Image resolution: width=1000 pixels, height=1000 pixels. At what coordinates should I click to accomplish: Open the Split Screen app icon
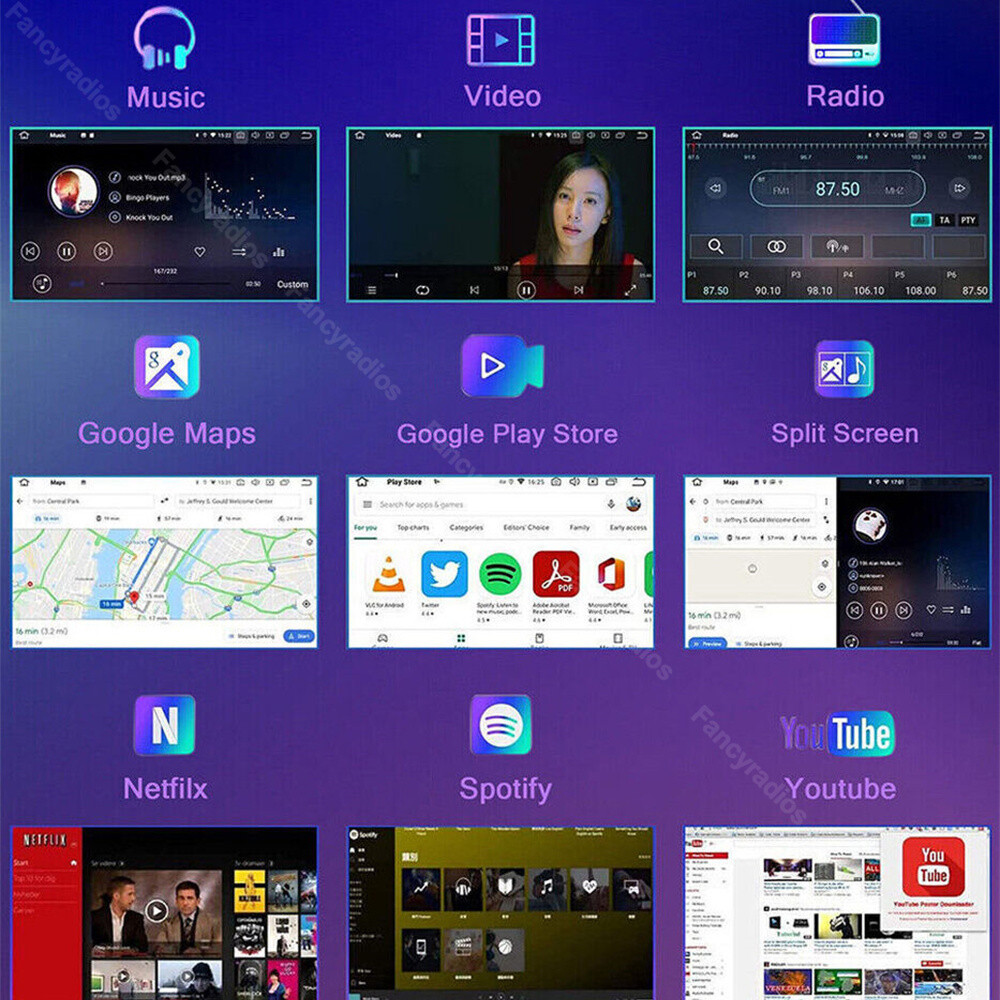pos(844,369)
